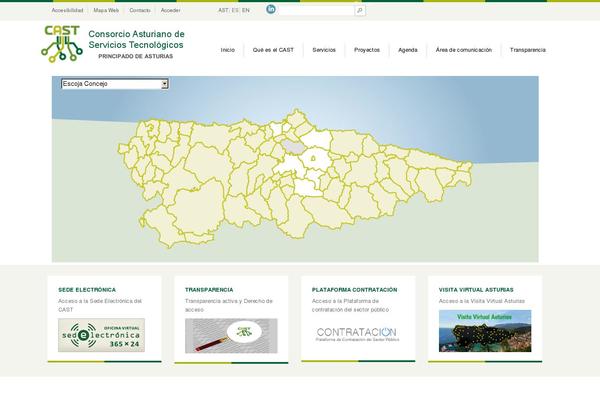Open the LinkedIn icon link
This screenshot has height=400, width=600.
pyautogui.click(x=271, y=9)
